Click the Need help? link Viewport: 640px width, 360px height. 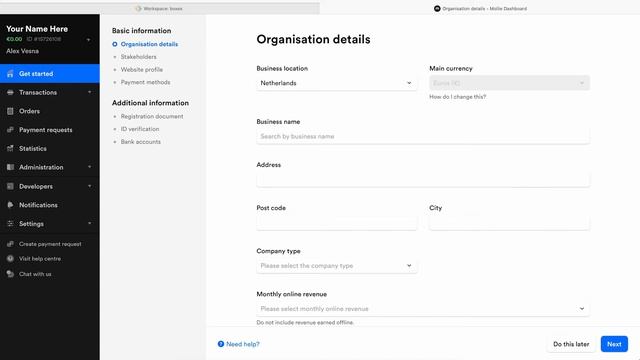click(243, 344)
